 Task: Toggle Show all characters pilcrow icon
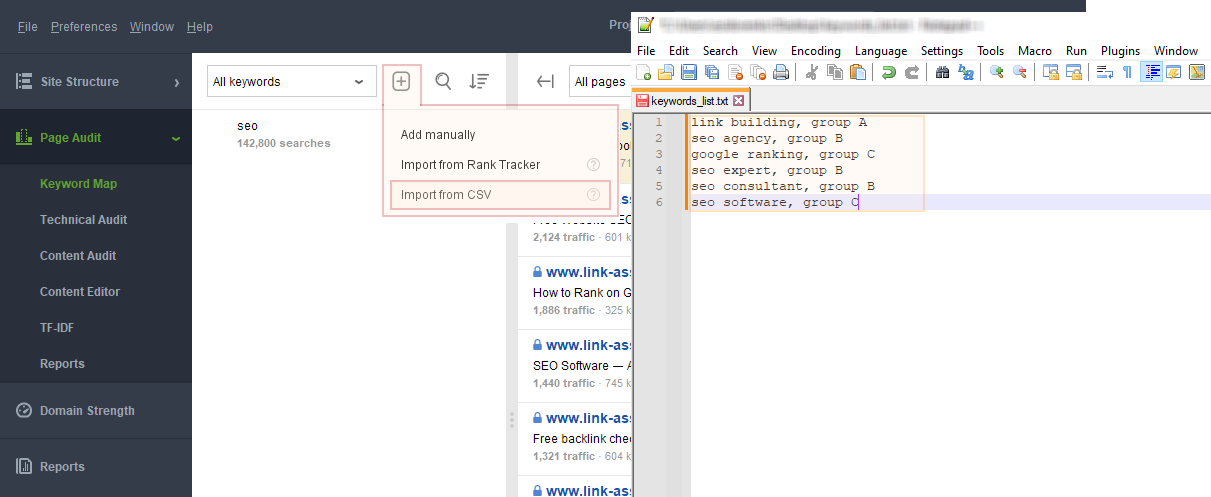click(x=1127, y=72)
